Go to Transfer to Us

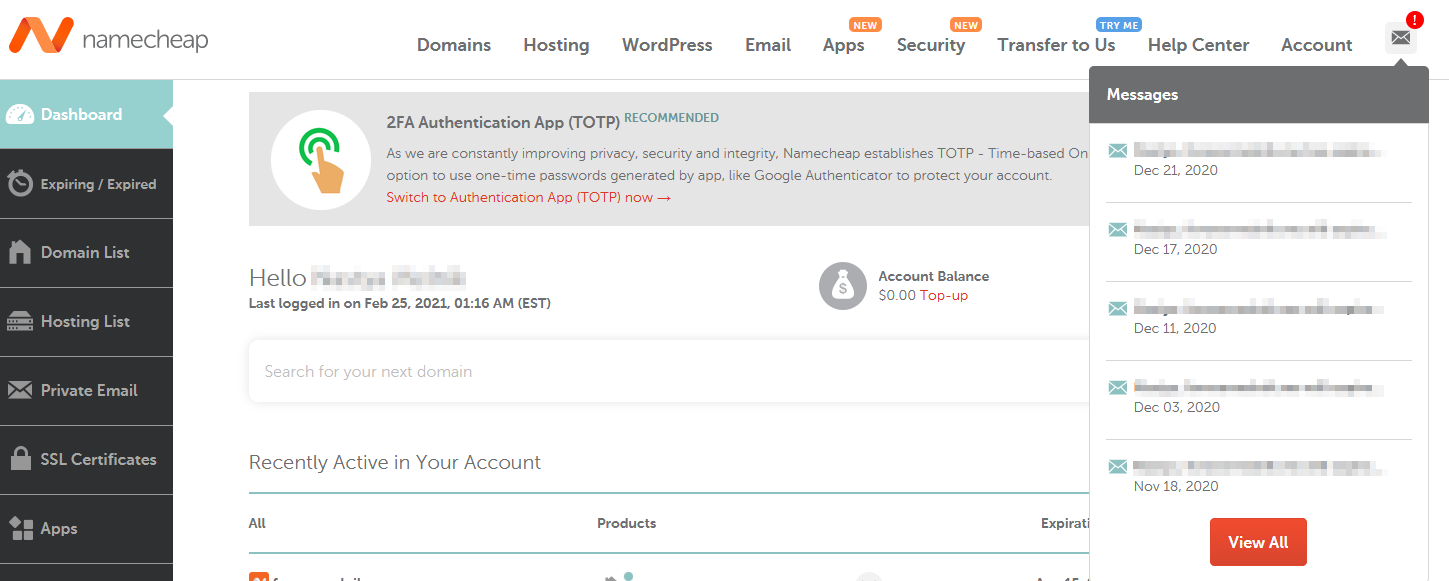coord(1056,45)
